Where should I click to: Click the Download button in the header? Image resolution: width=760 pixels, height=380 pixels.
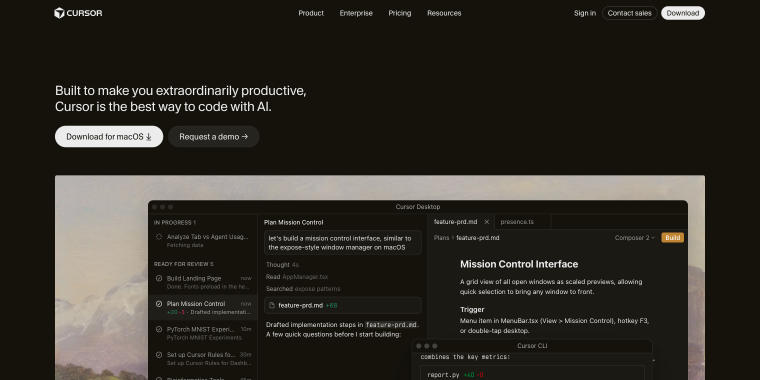click(682, 13)
